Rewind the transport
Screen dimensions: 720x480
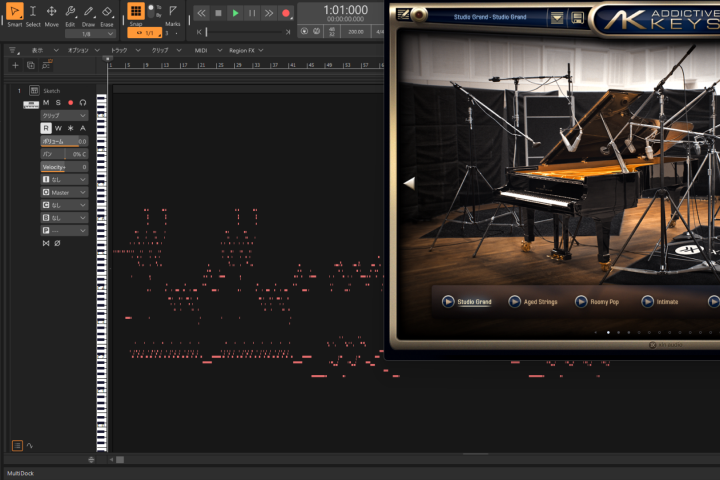point(202,13)
